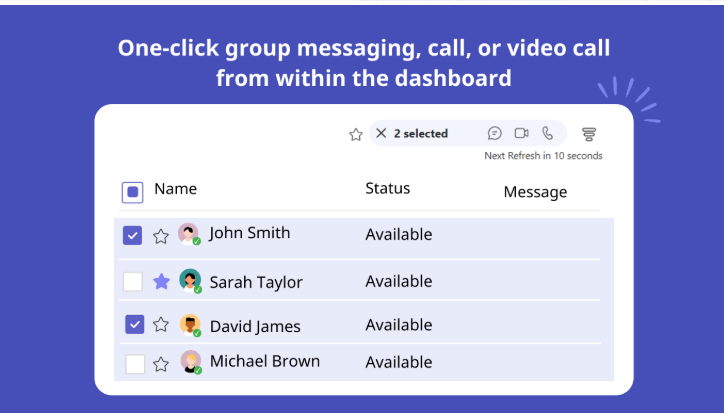Viewport: 724px width, 413px height.
Task: Favorite John Smith with star icon
Action: click(x=161, y=237)
